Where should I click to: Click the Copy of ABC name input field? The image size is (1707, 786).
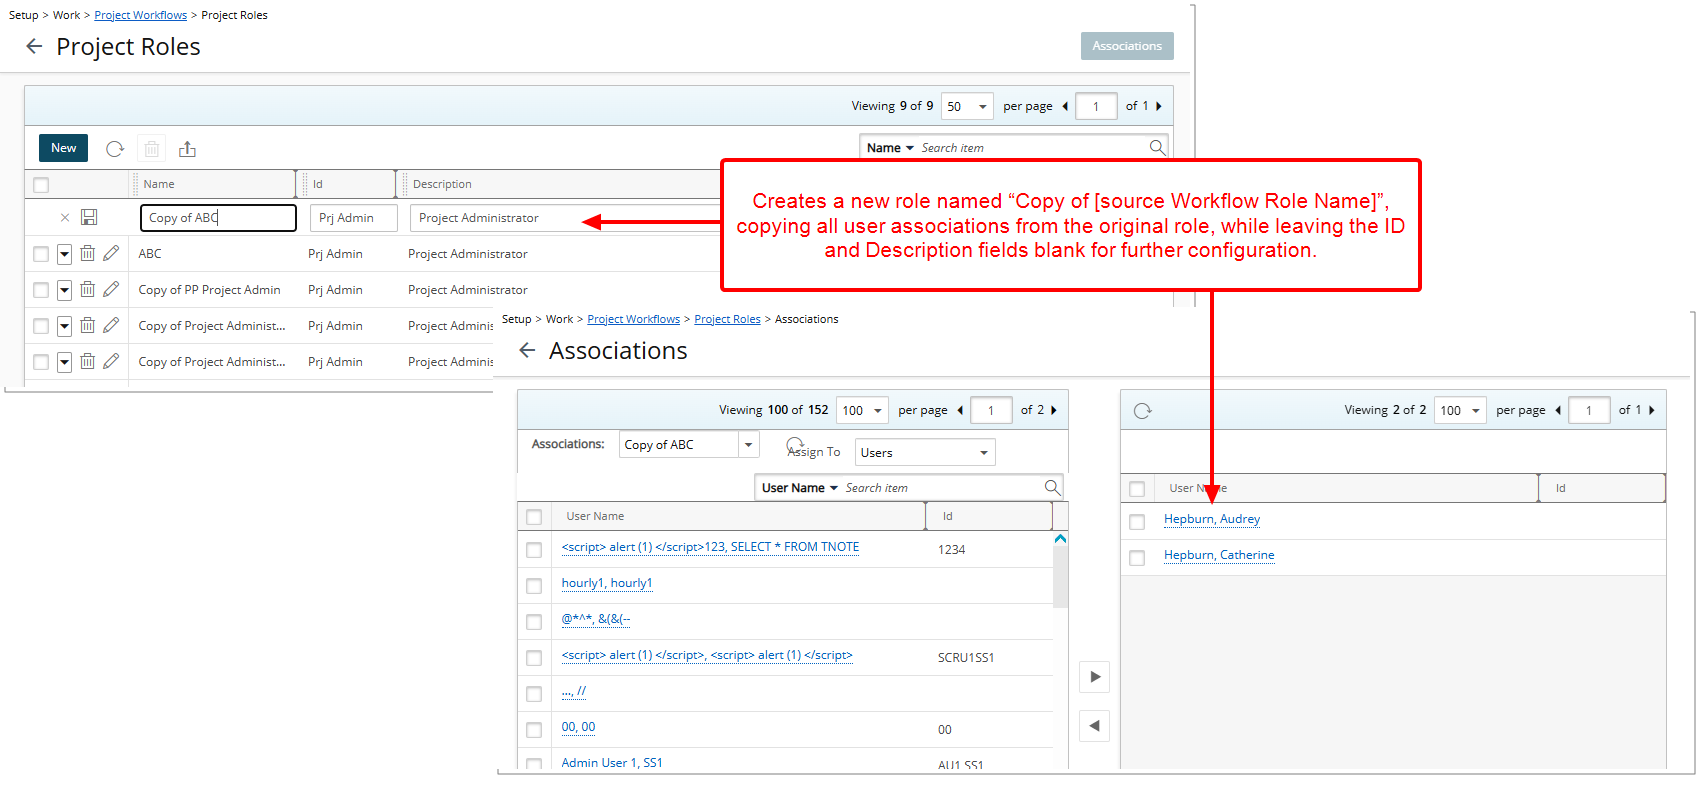tap(218, 217)
